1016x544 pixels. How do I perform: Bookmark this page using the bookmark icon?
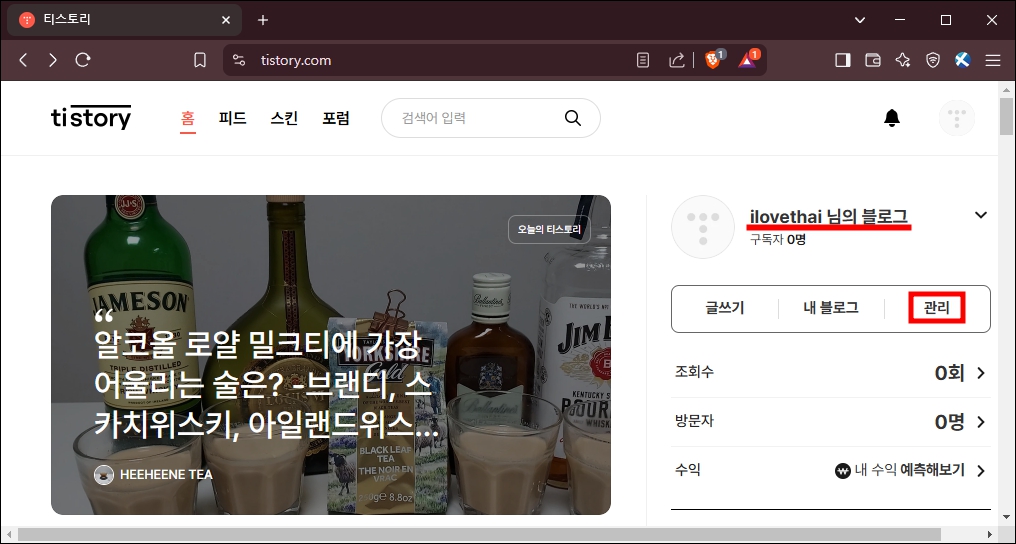[200, 60]
